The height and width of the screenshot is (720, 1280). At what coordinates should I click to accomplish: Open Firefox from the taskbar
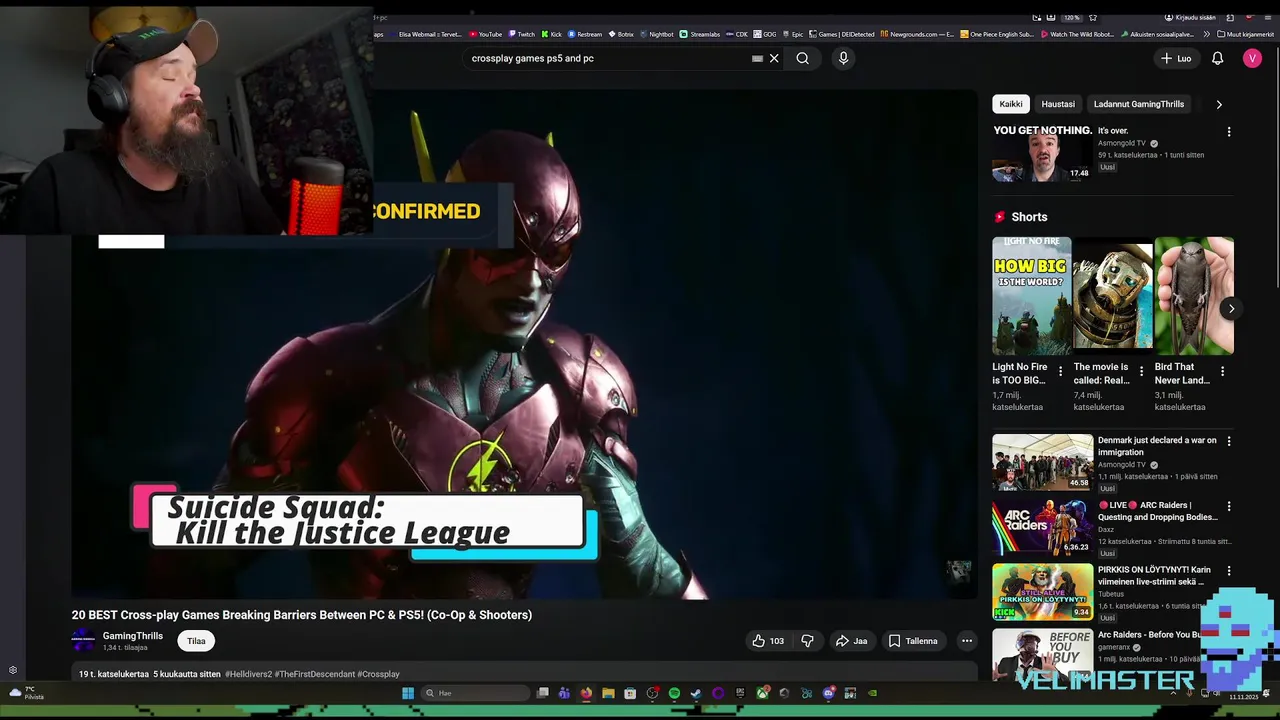pyautogui.click(x=586, y=693)
